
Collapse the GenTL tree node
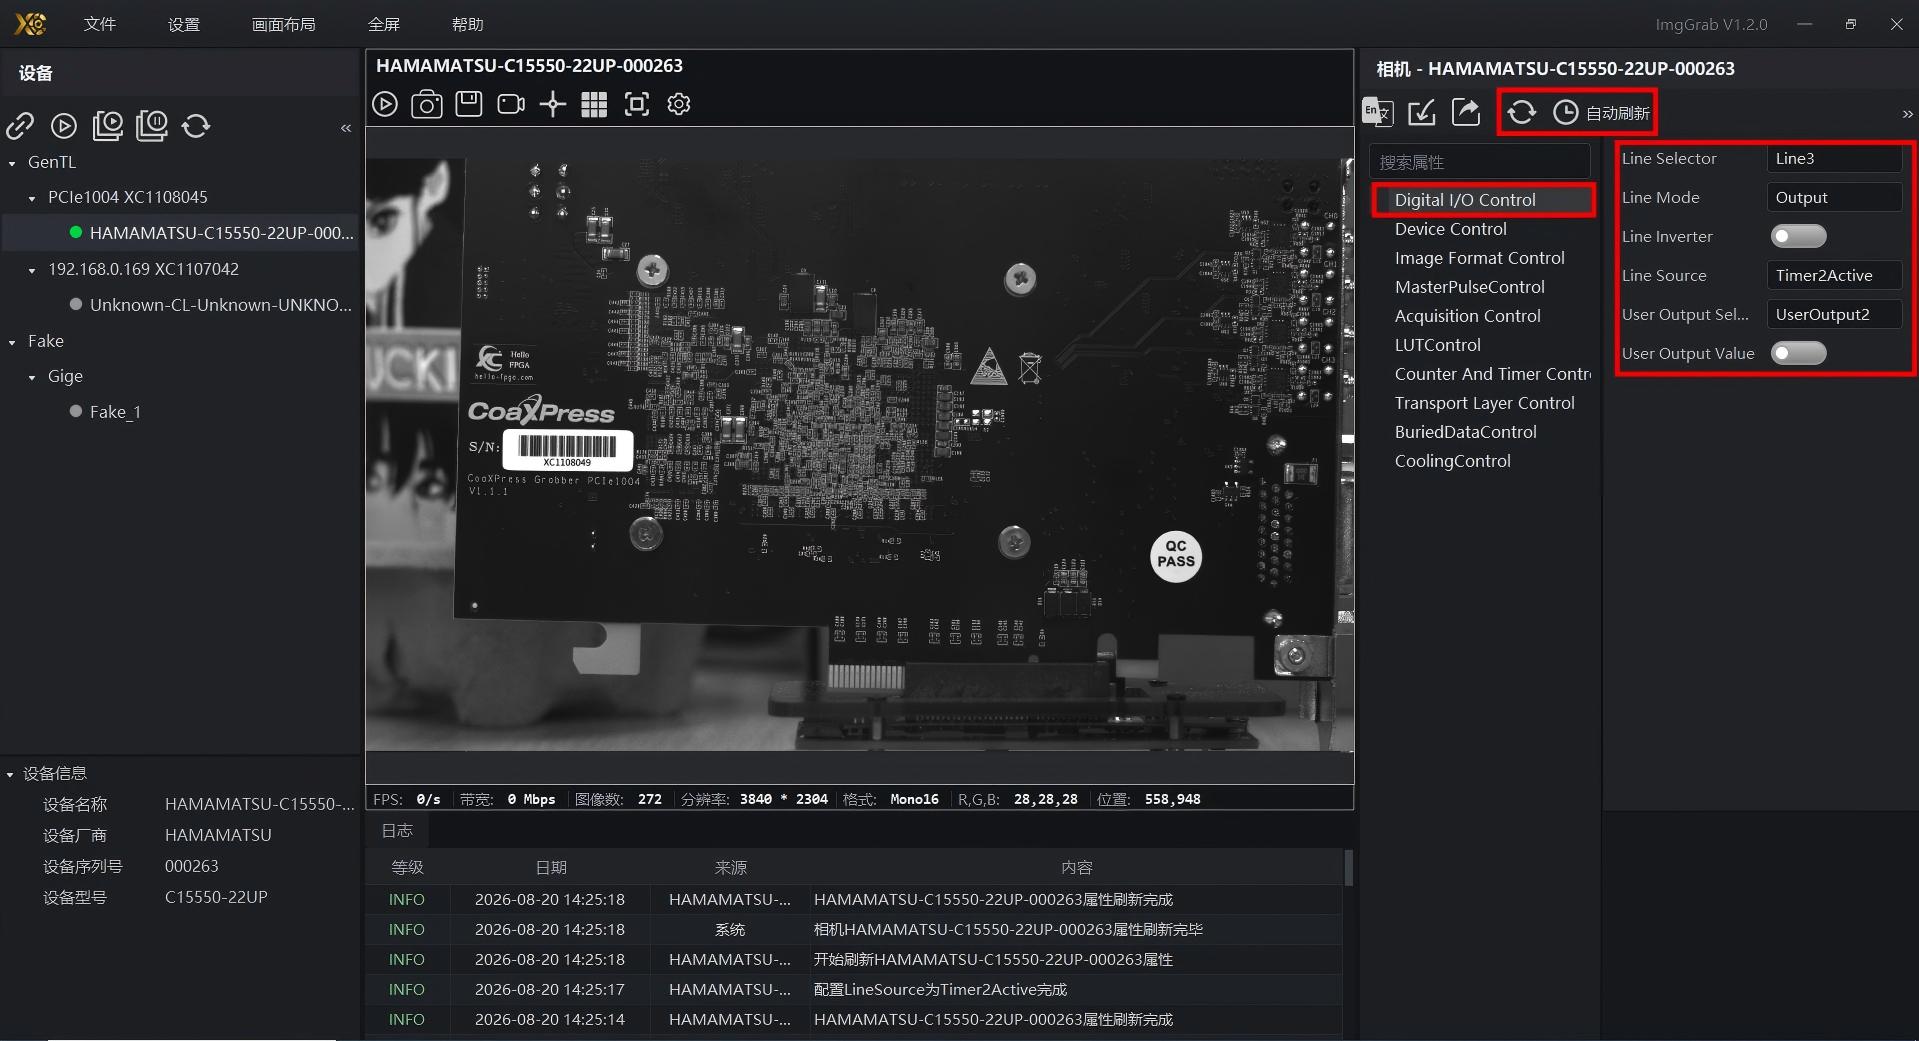pos(12,163)
